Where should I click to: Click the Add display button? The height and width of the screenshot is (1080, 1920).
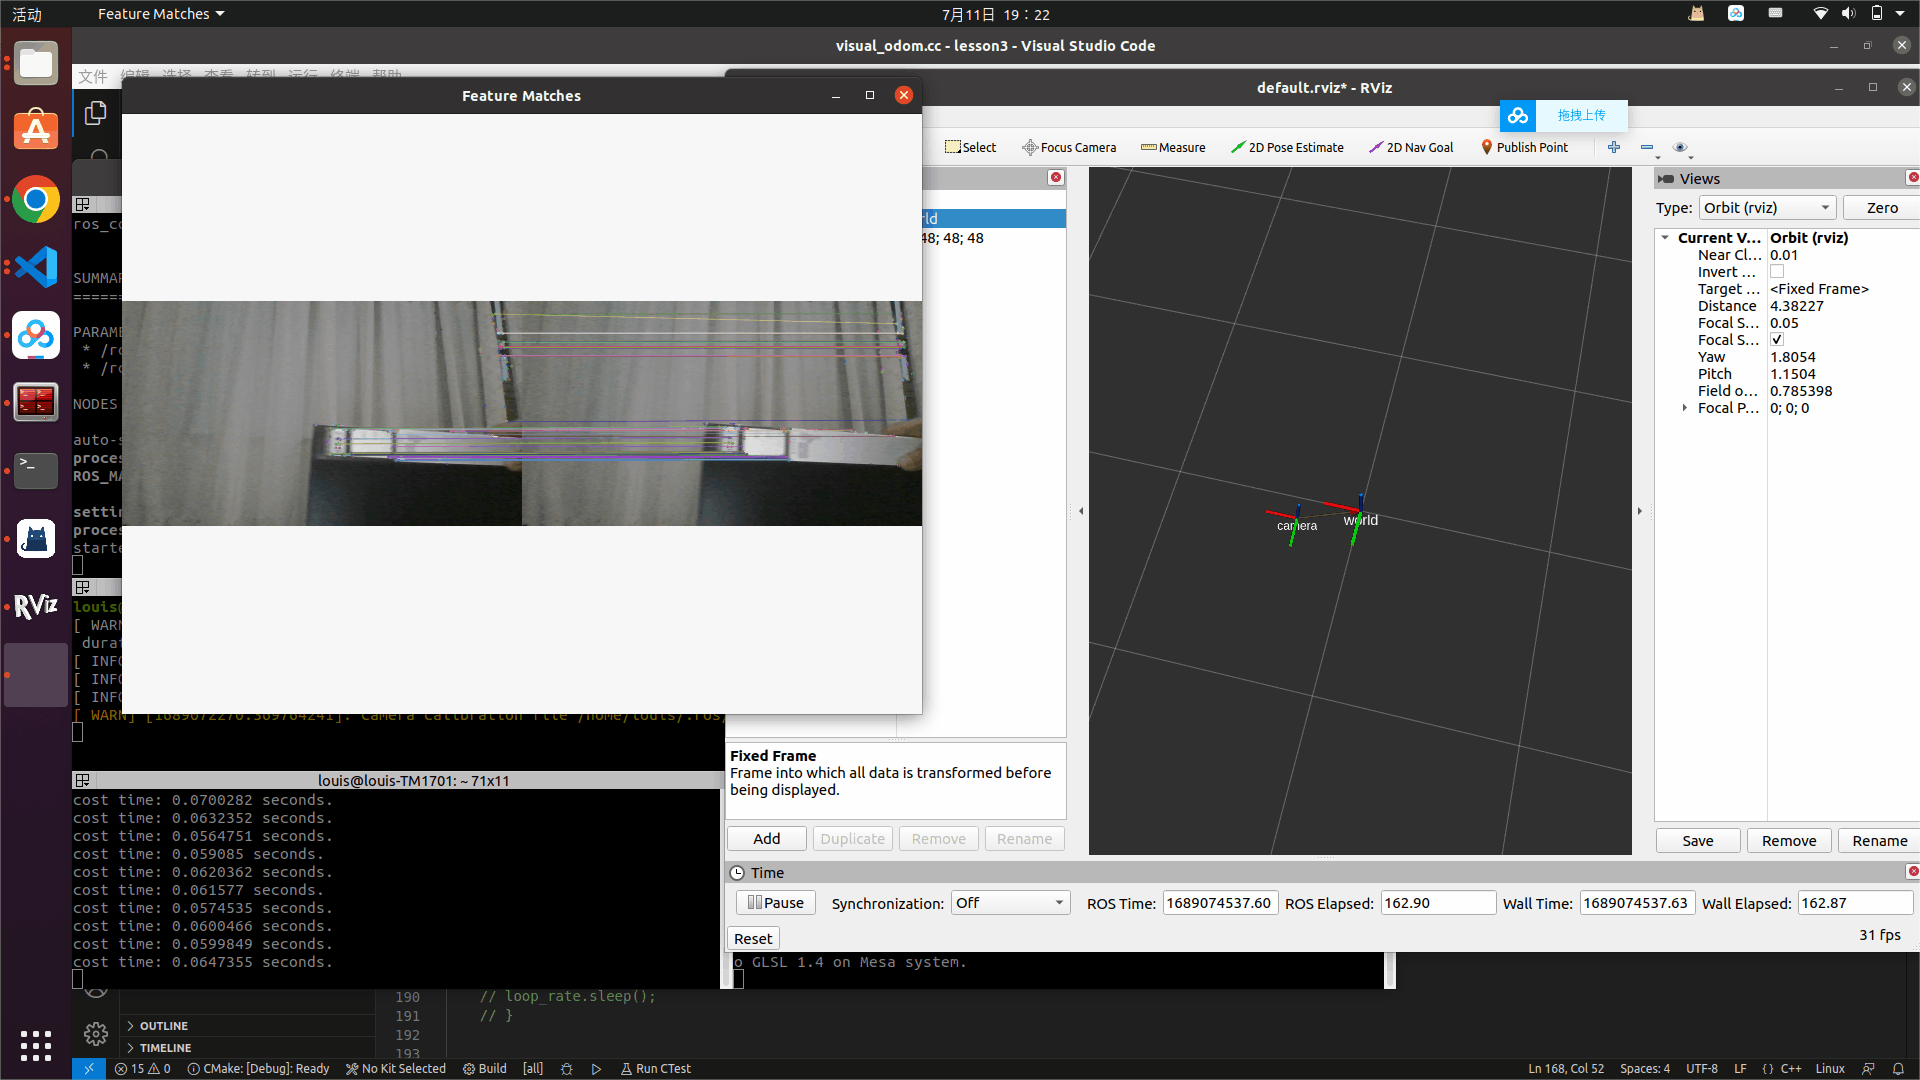click(x=766, y=839)
